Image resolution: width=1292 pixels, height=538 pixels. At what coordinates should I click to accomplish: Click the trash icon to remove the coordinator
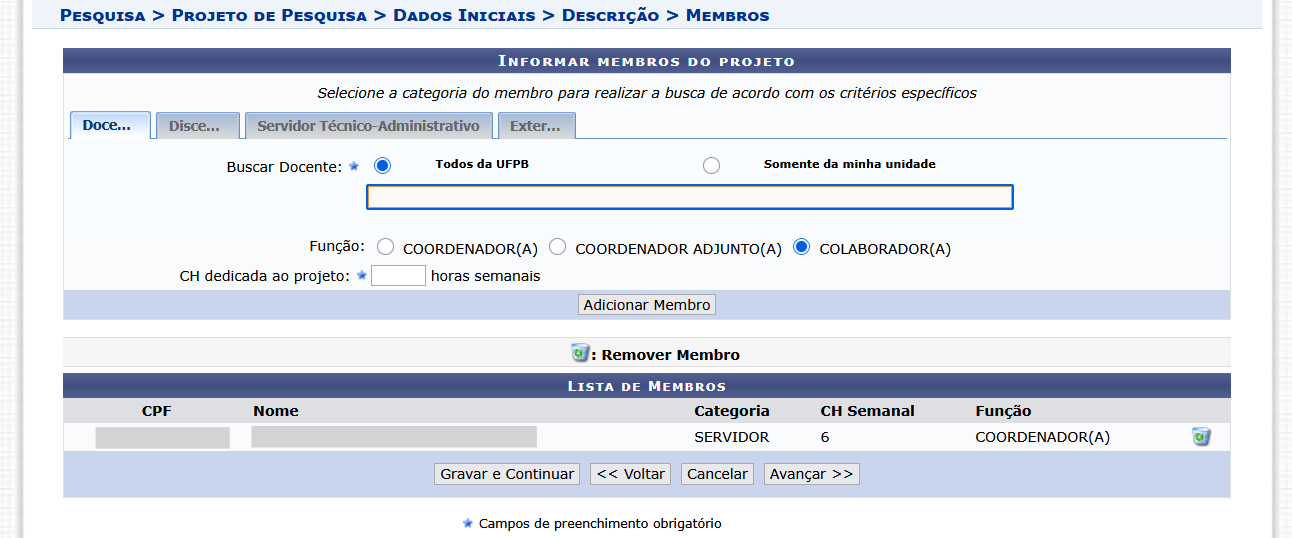click(x=1201, y=437)
